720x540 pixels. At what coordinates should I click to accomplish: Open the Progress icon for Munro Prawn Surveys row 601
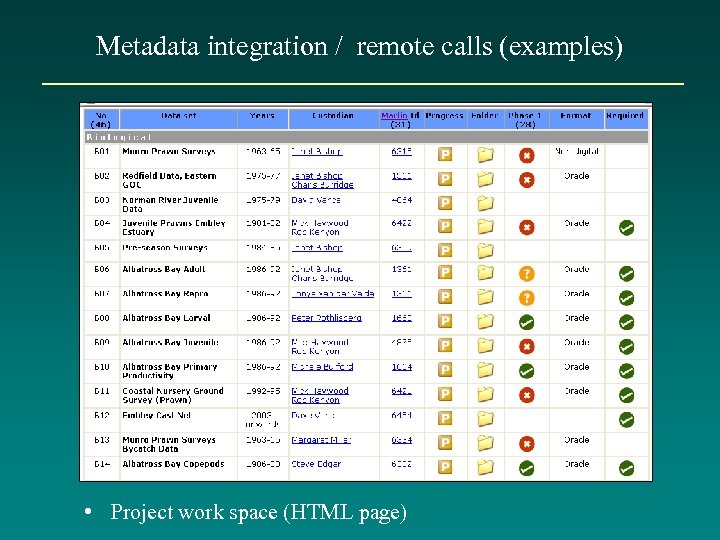444,154
